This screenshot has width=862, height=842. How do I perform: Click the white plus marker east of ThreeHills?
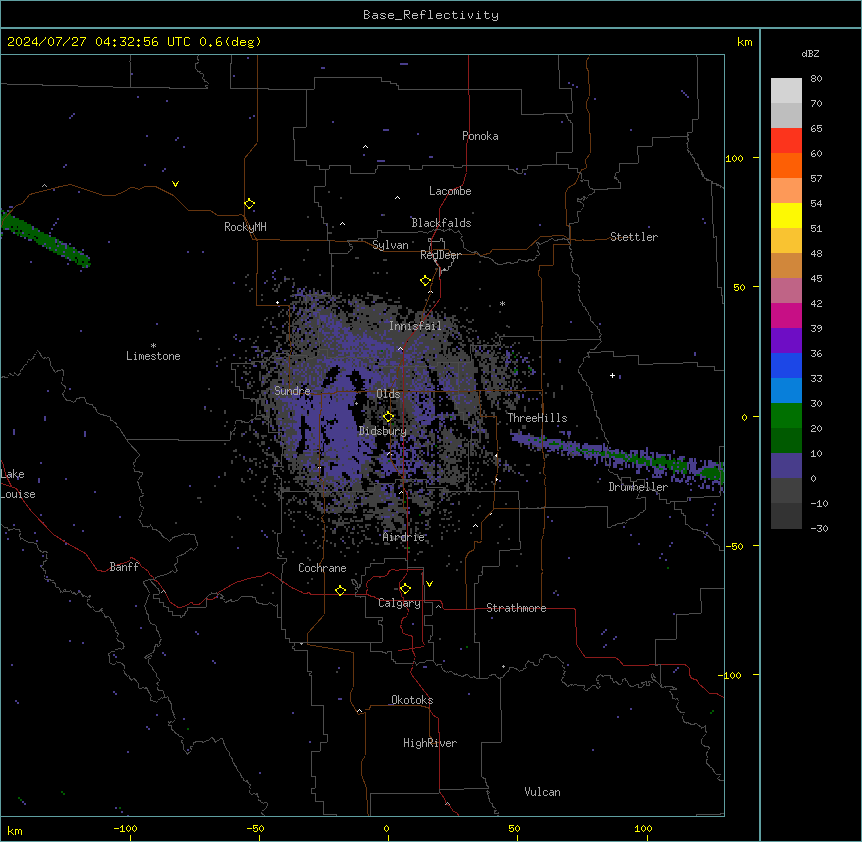coord(612,375)
